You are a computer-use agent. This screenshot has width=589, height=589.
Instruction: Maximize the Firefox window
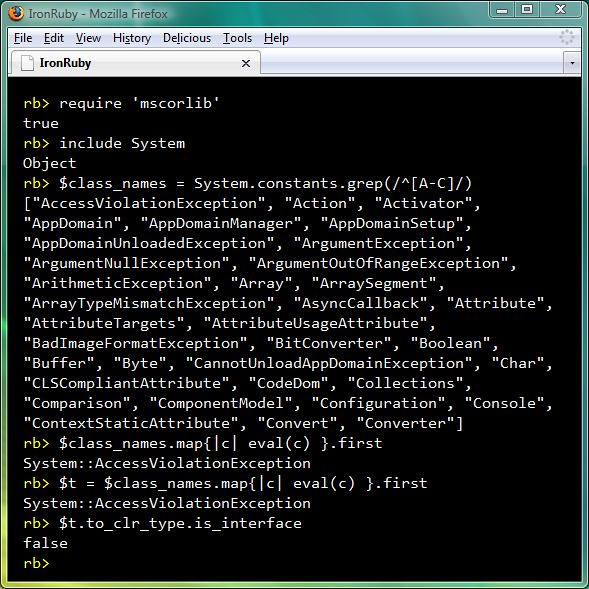[527, 10]
